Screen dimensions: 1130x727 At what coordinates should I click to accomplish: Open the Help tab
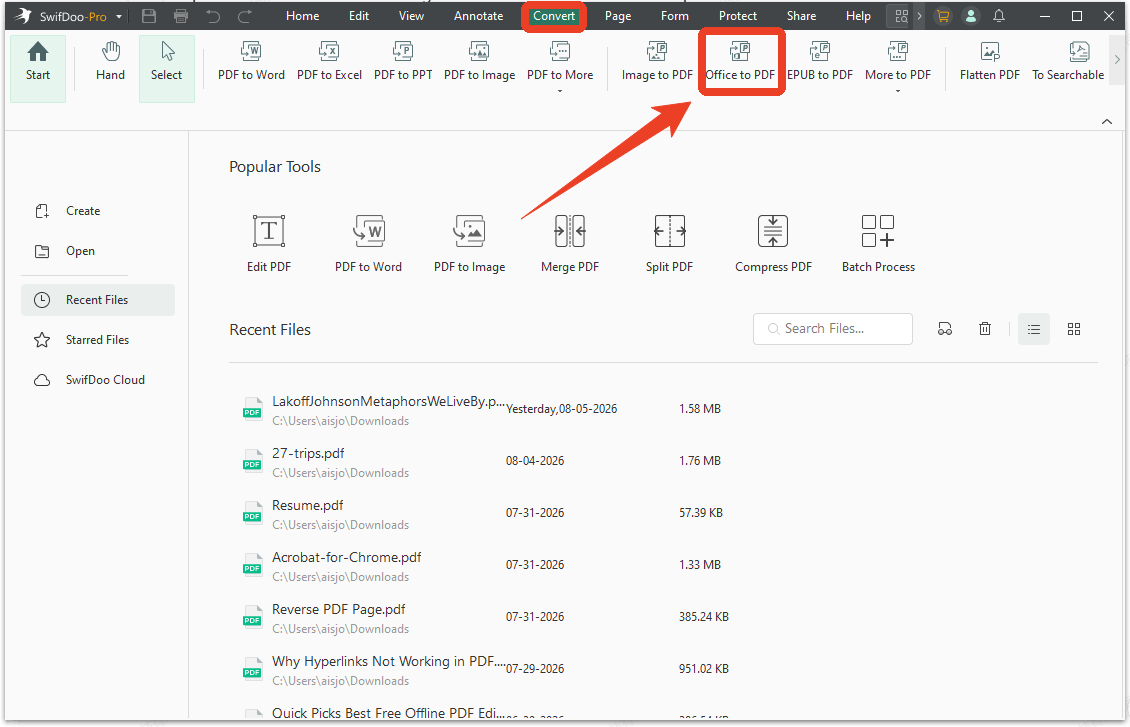click(858, 16)
